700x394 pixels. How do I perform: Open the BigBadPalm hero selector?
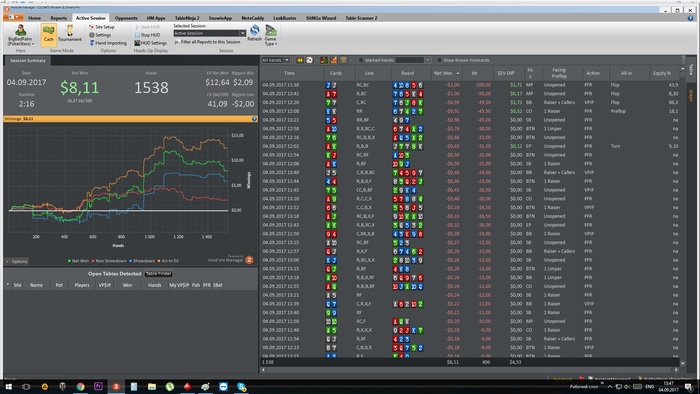20,35
